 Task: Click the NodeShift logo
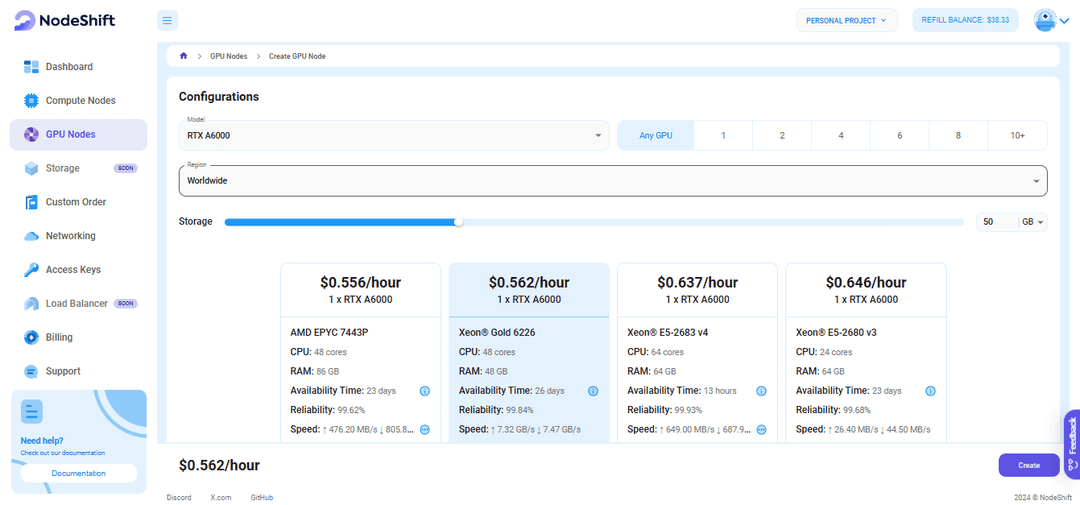(65, 21)
